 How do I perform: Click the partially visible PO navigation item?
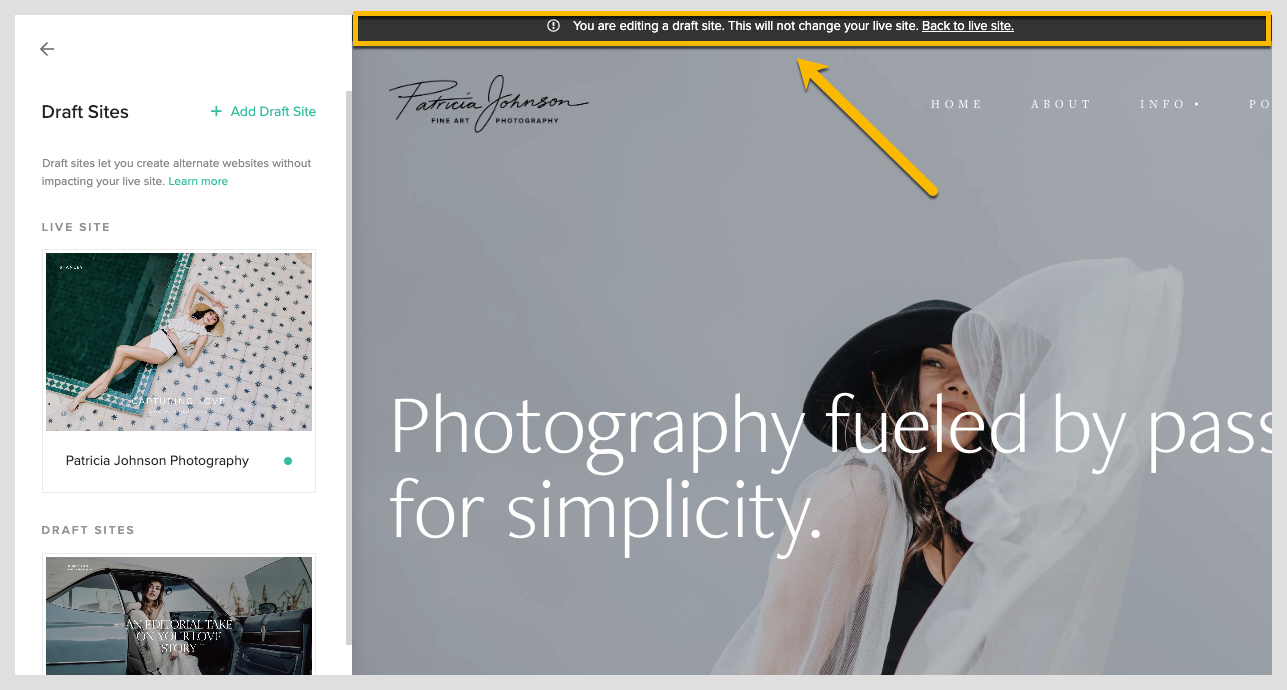(x=1260, y=104)
